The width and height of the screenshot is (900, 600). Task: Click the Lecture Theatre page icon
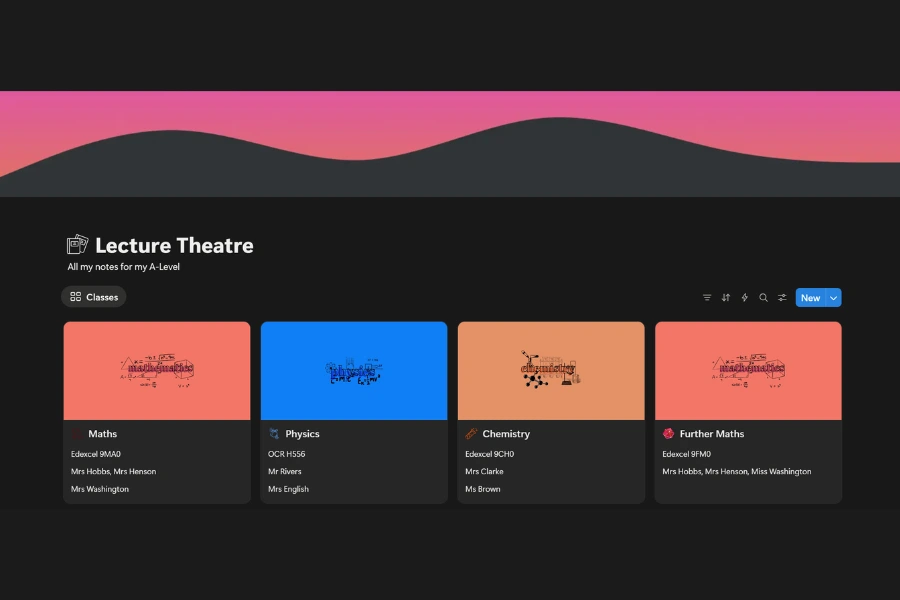[x=77, y=245]
